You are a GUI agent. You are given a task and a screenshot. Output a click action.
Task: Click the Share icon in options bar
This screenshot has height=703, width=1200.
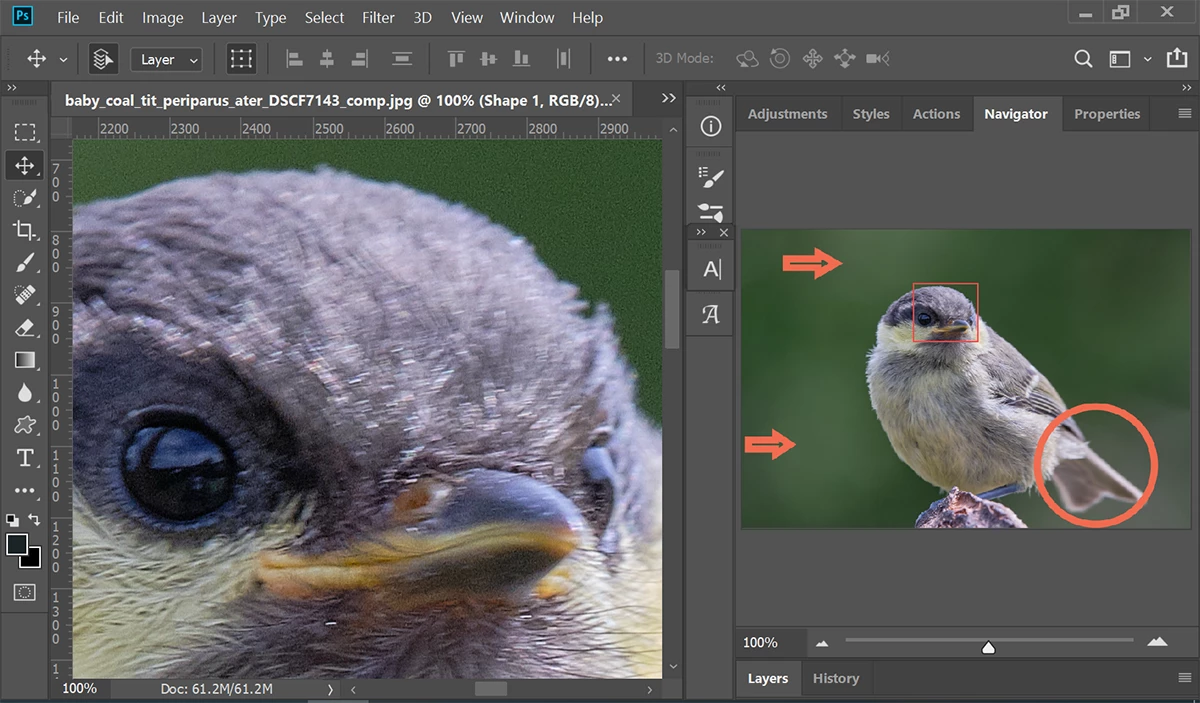pyautogui.click(x=1177, y=59)
